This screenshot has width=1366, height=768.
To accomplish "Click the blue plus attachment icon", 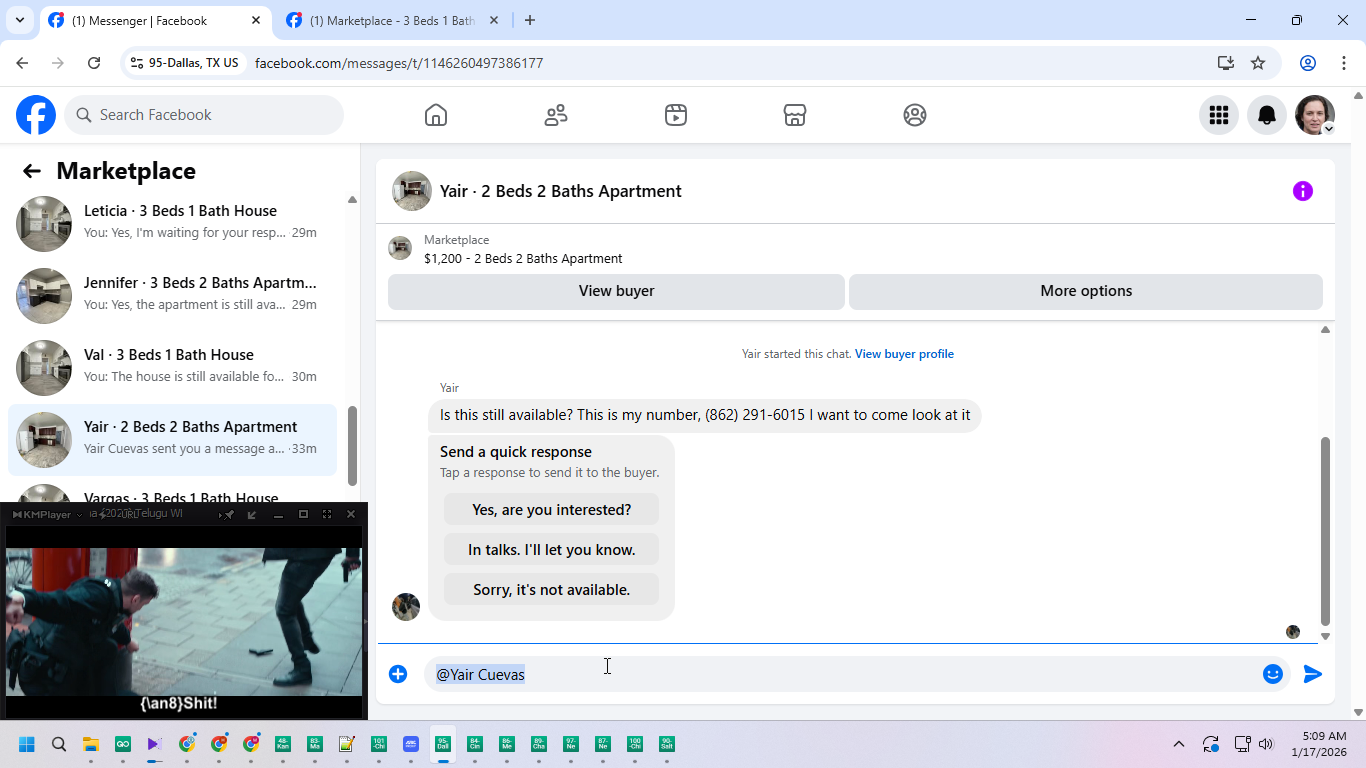I will (398, 674).
